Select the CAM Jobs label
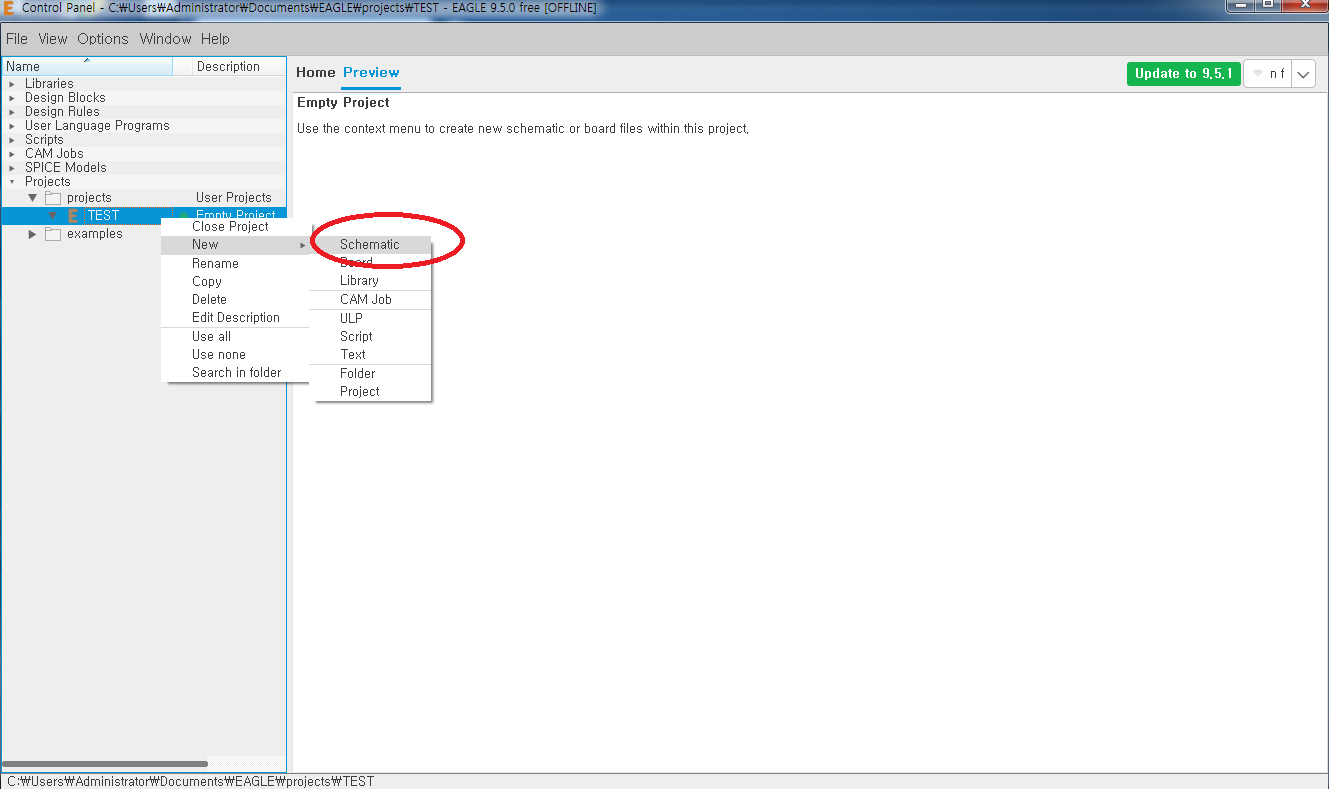1329x789 pixels. coord(54,154)
